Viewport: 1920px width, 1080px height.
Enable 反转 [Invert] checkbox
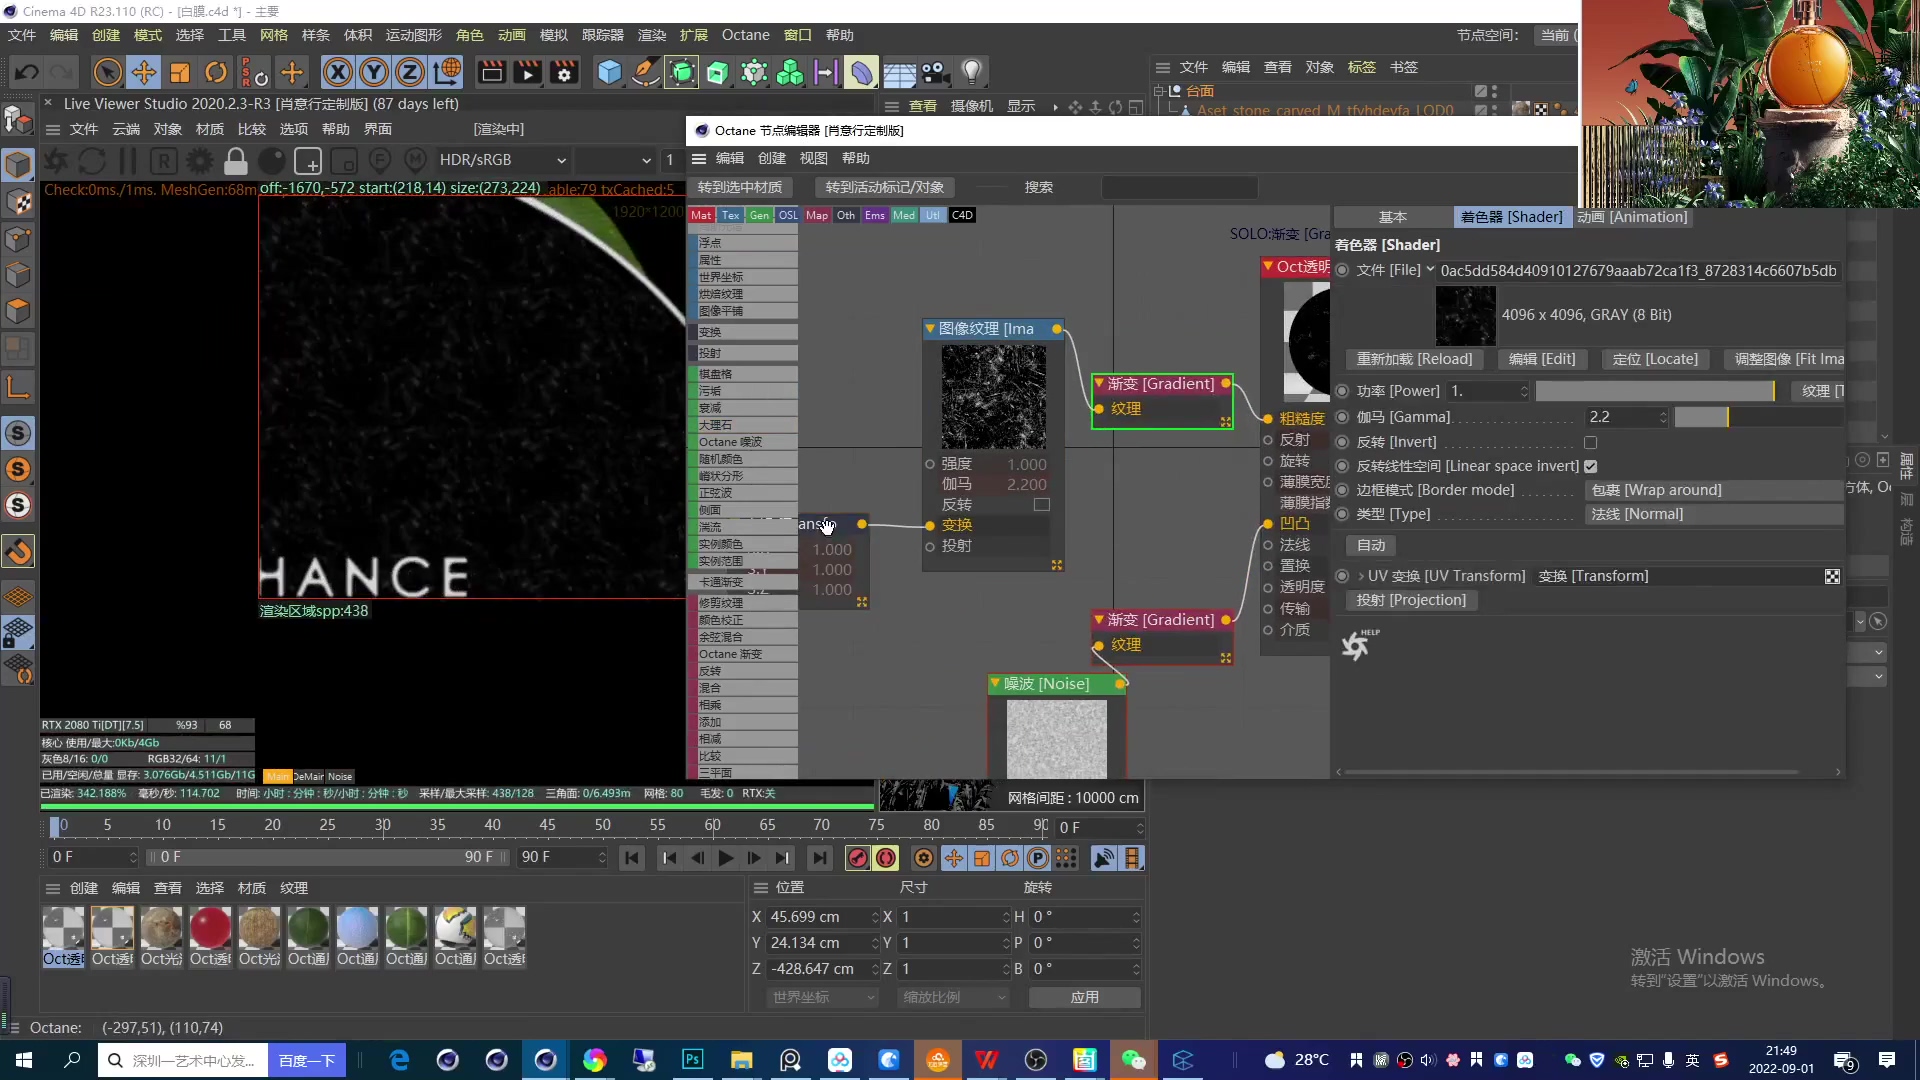pyautogui.click(x=1590, y=442)
